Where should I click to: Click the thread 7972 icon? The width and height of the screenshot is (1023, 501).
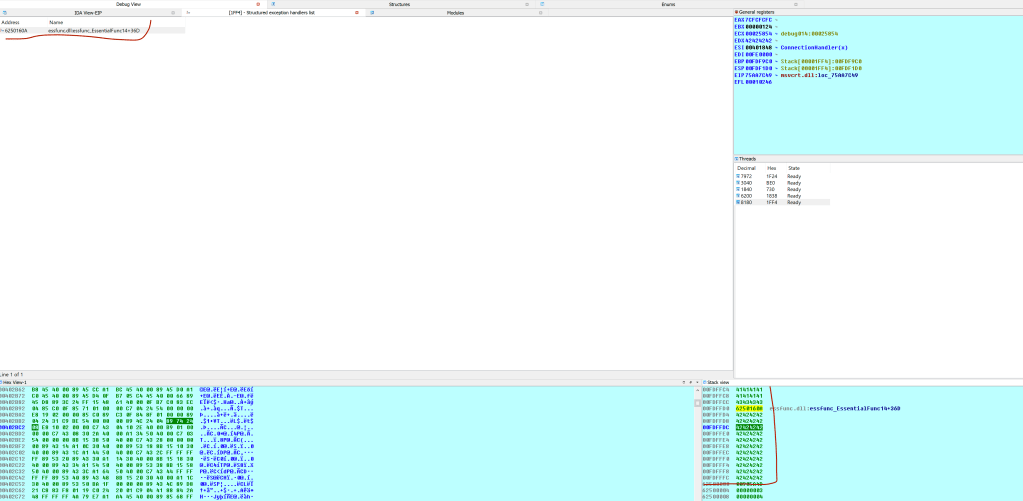pyautogui.click(x=738, y=176)
